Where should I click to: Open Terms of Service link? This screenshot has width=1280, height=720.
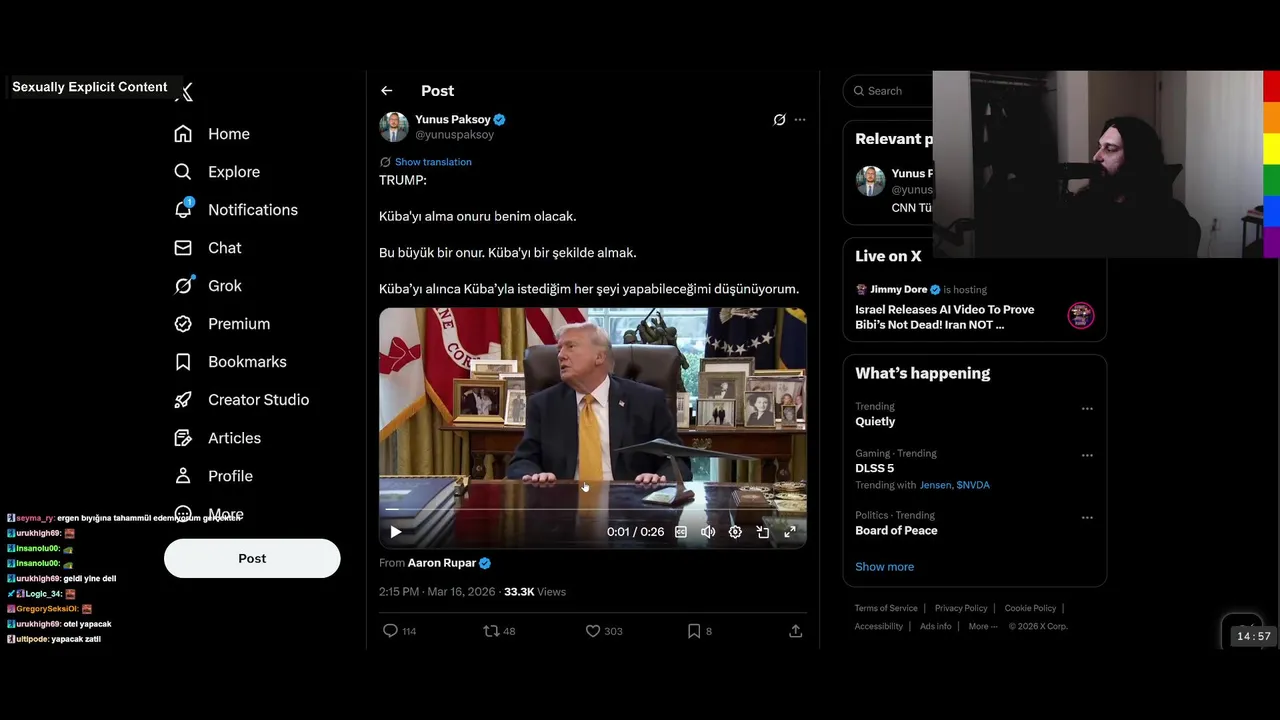tap(886, 608)
